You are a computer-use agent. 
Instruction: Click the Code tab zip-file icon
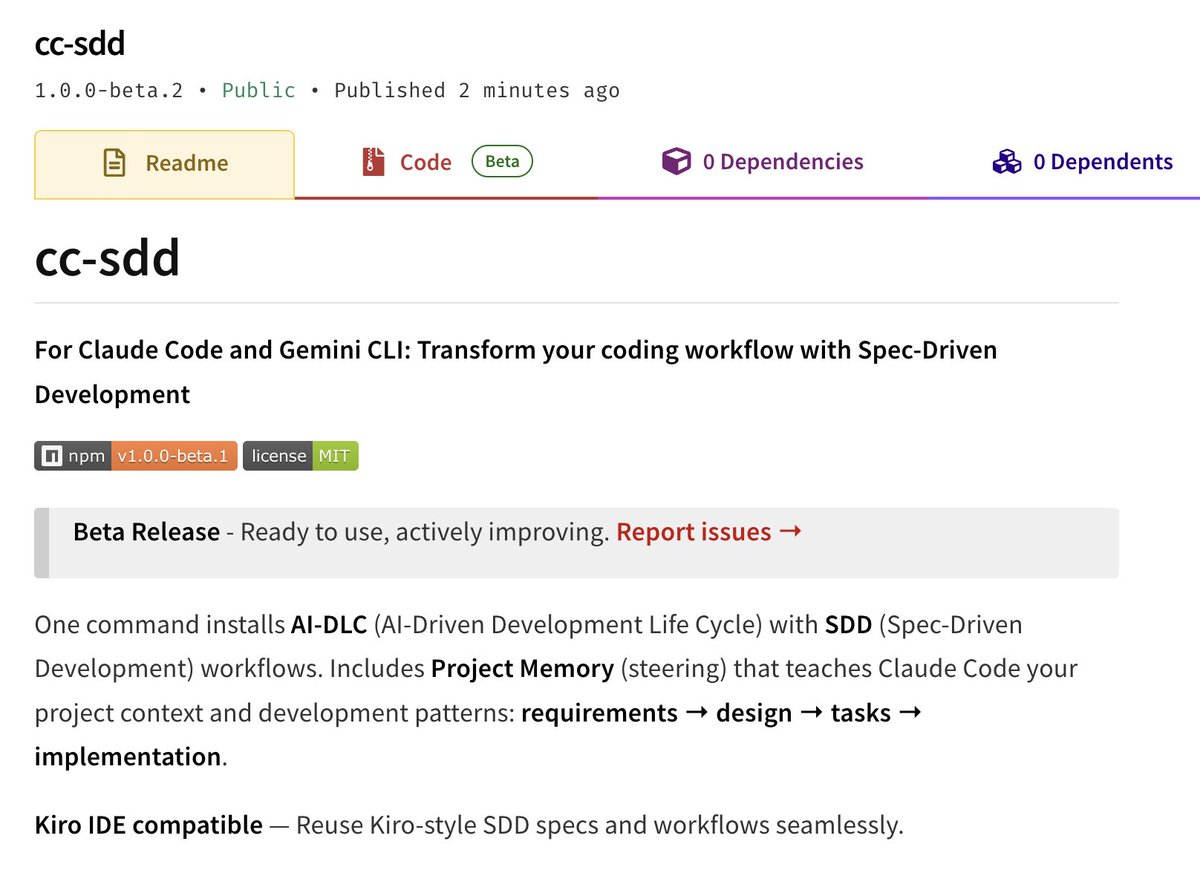(x=373, y=162)
